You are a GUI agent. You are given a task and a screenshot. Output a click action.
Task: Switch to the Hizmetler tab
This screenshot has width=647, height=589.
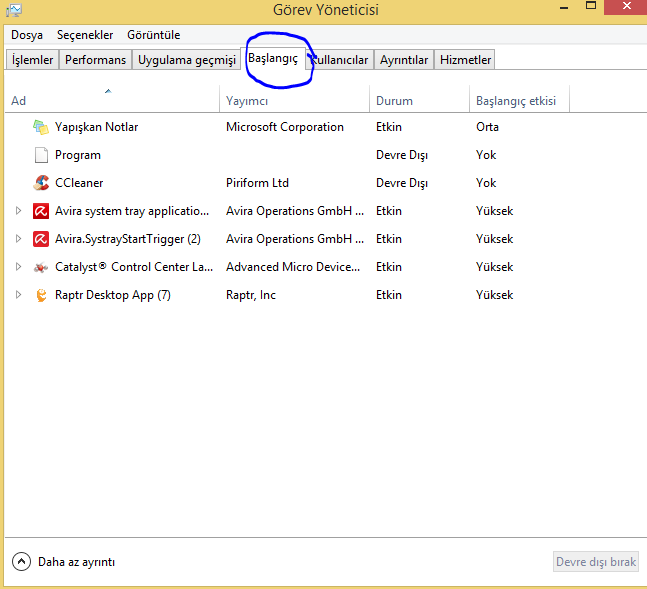click(465, 60)
